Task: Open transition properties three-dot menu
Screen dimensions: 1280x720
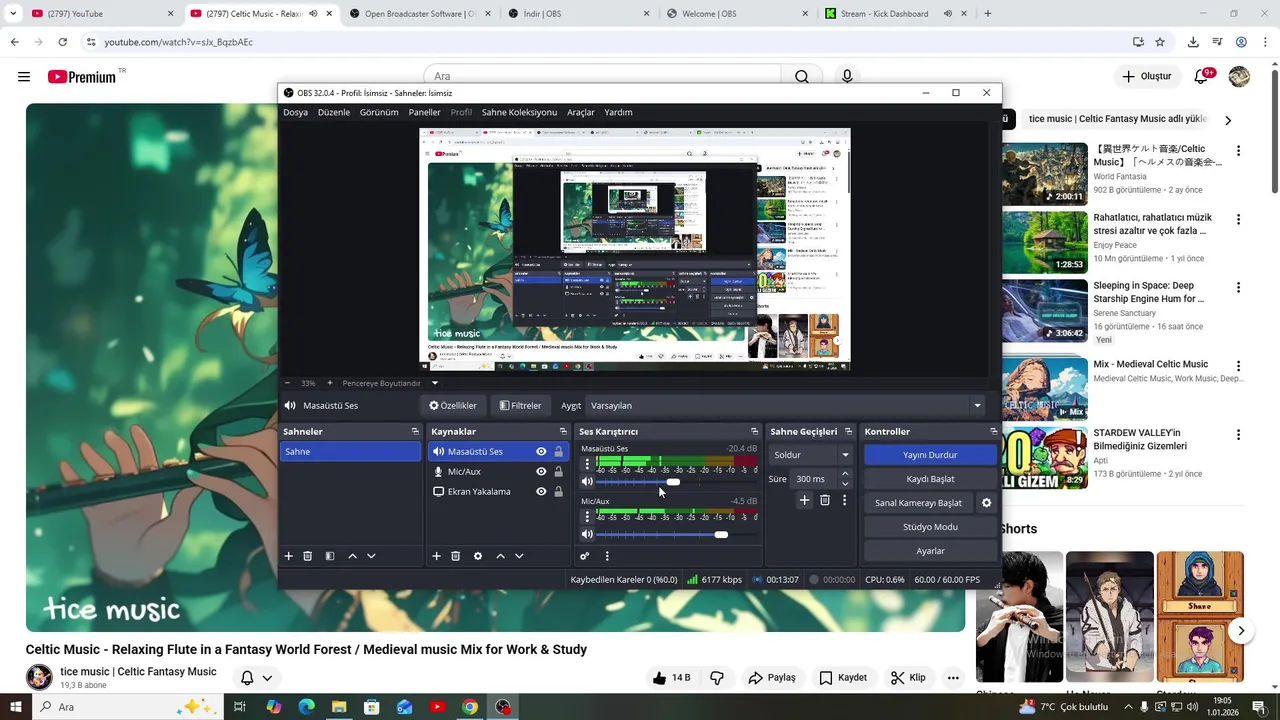Action: [844, 500]
